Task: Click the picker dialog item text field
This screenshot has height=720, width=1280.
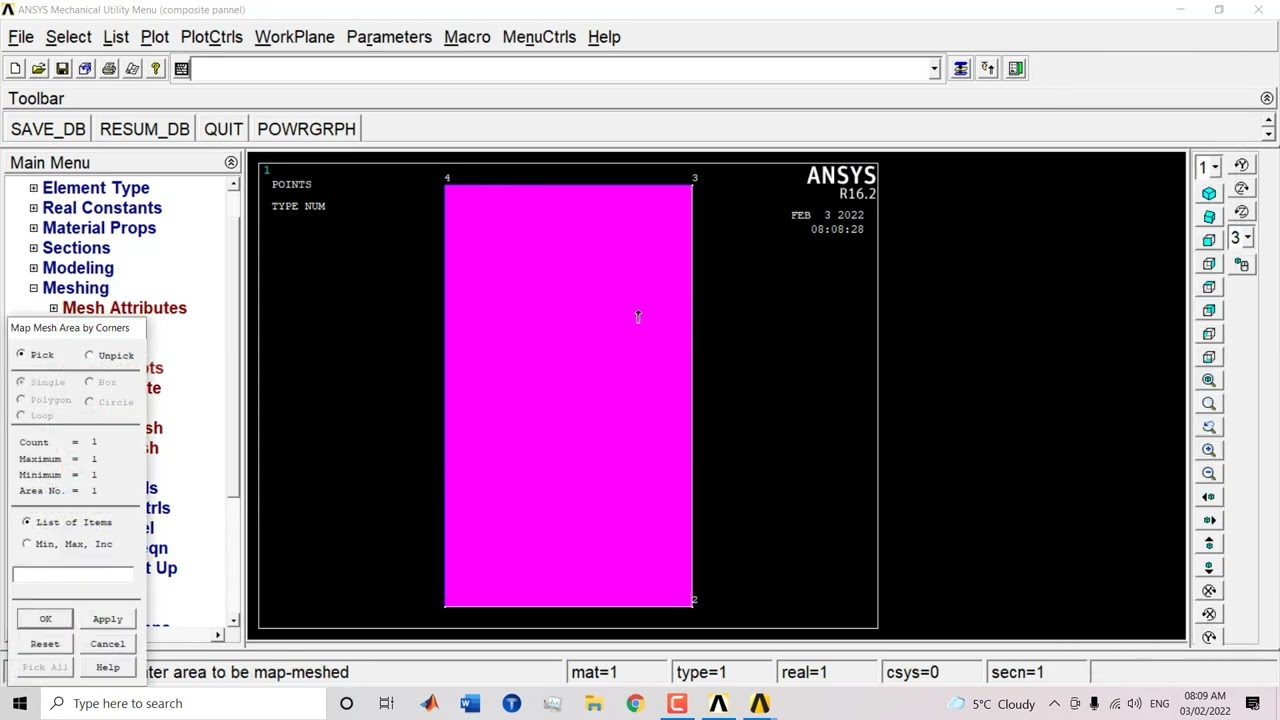Action: tap(73, 574)
